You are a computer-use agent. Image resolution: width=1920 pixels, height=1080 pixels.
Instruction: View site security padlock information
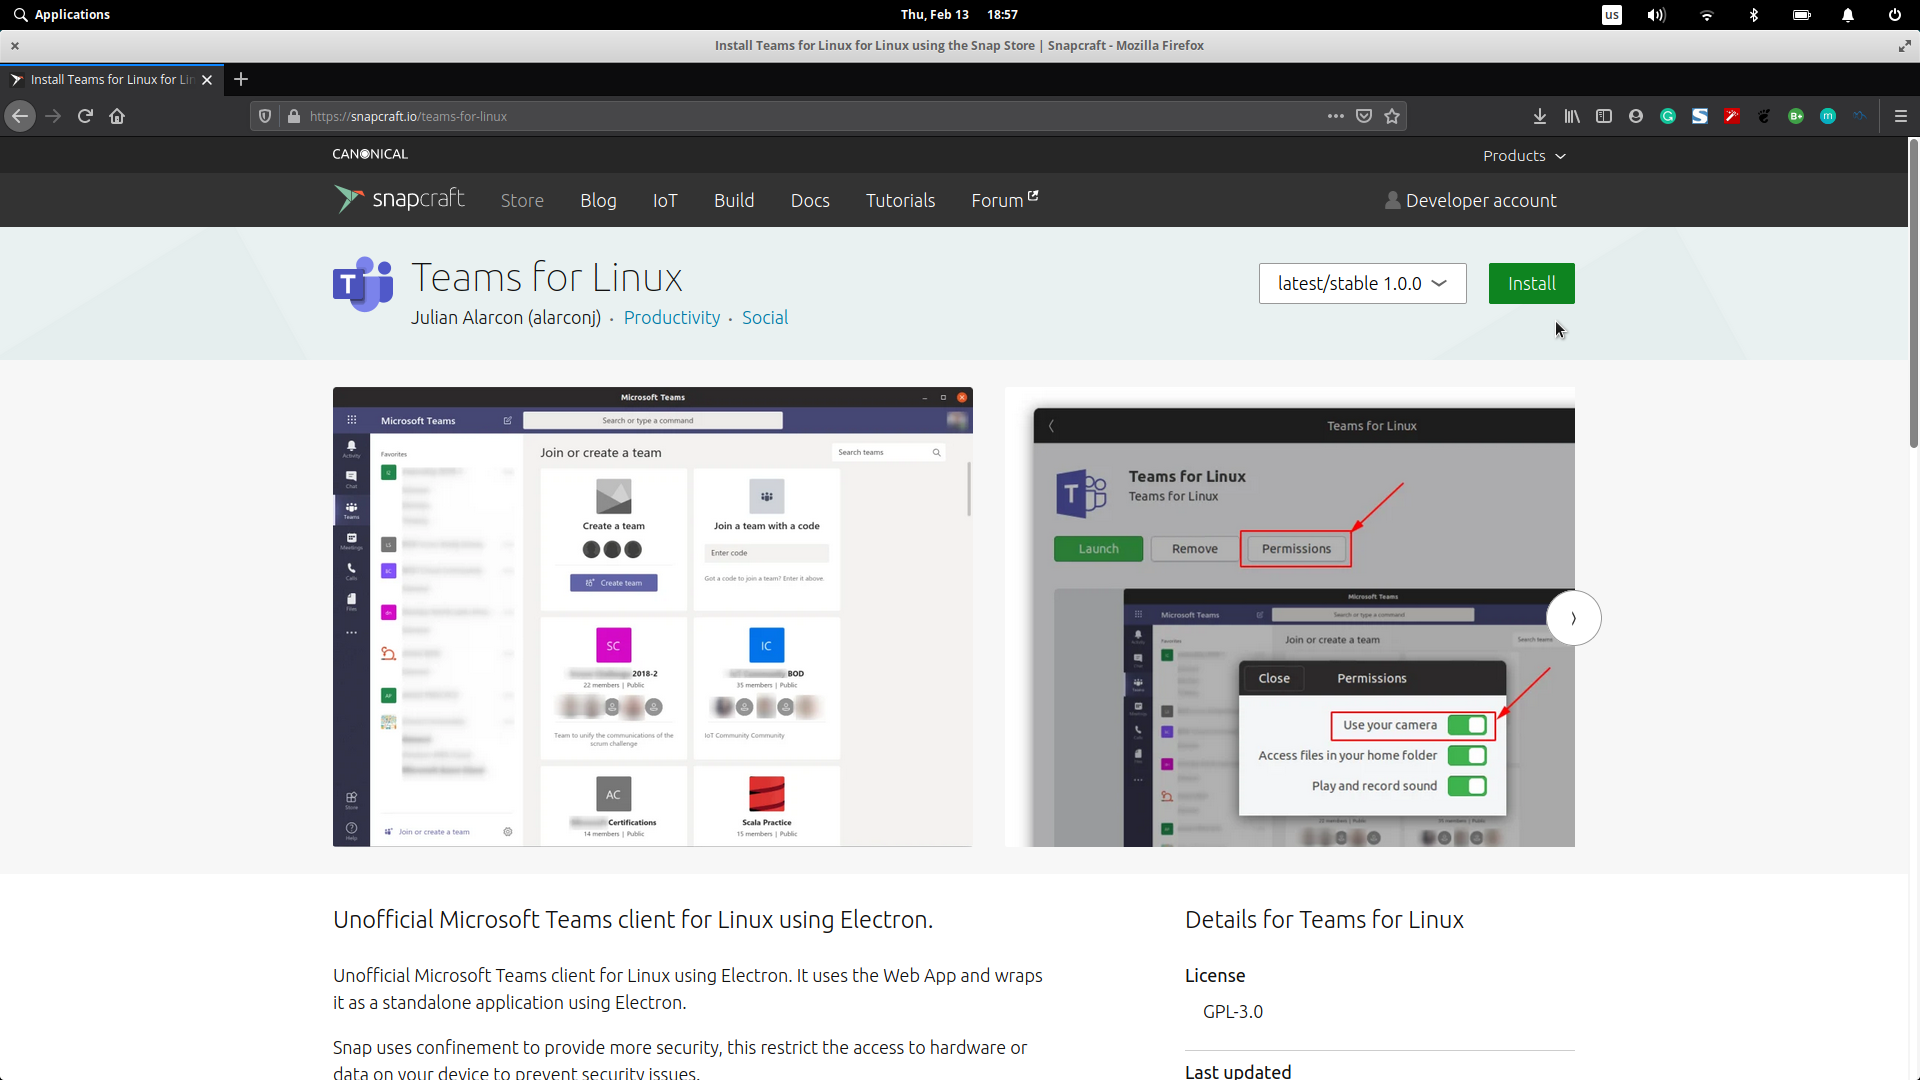click(x=294, y=116)
